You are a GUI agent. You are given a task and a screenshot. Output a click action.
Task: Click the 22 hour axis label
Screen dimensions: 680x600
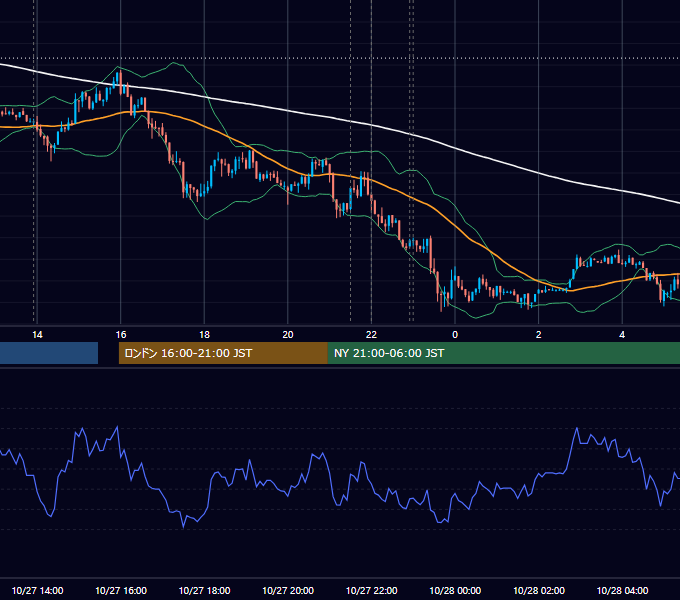tap(371, 335)
